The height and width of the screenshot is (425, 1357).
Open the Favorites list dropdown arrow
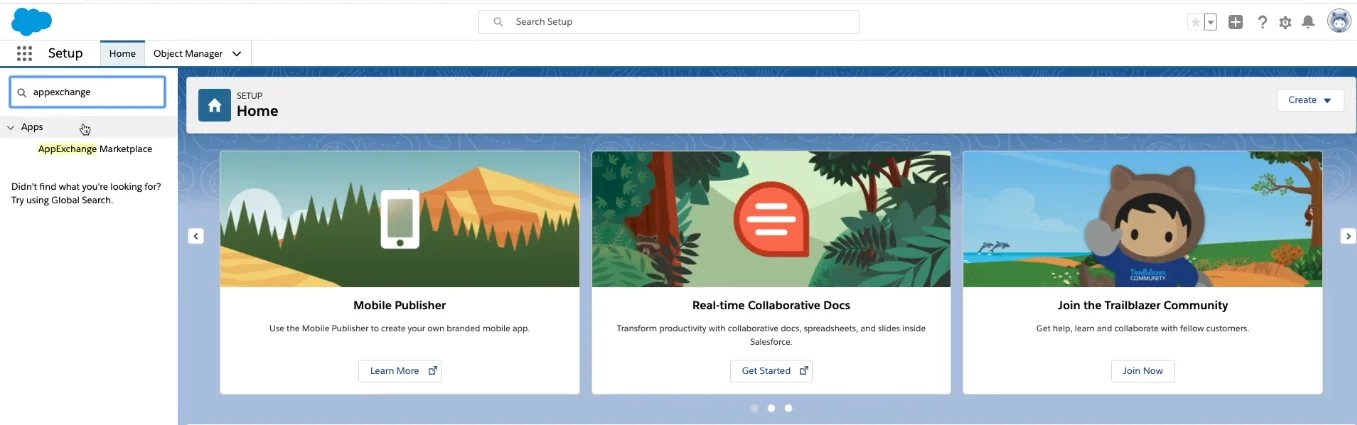pos(1210,22)
